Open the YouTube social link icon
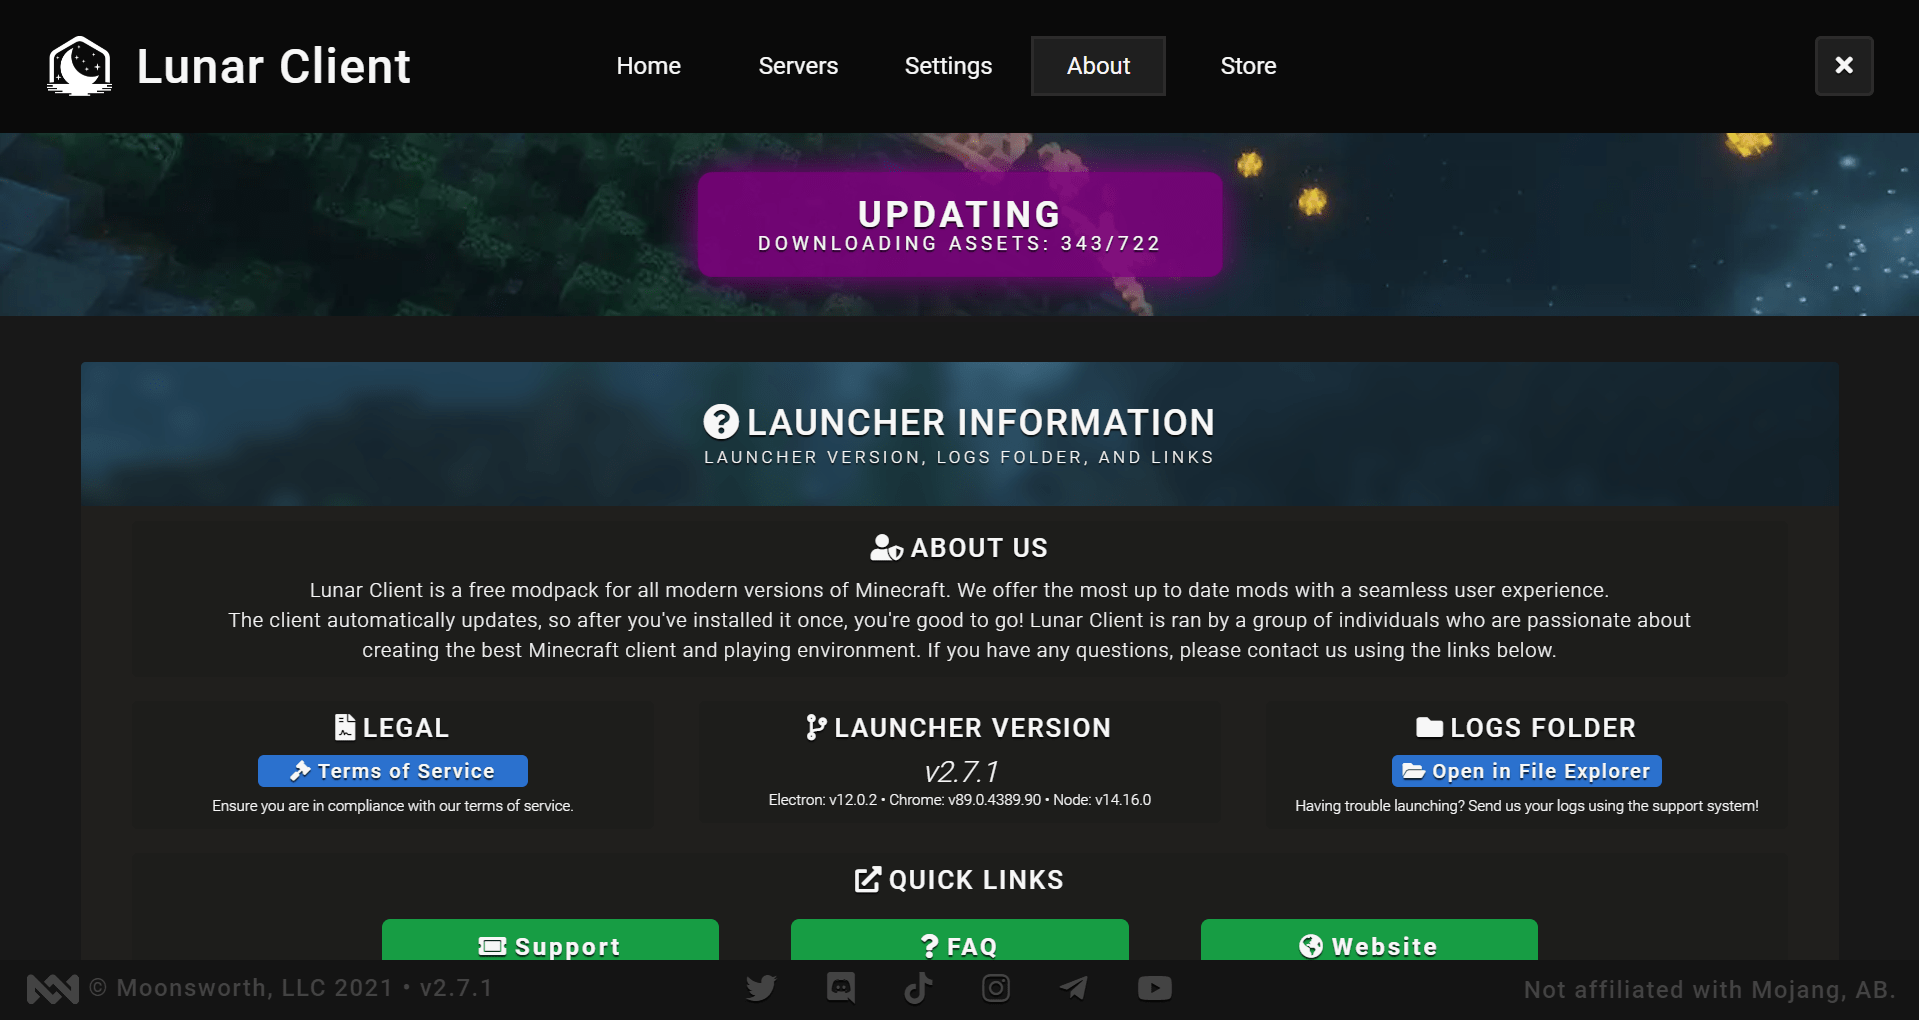 [x=1155, y=988]
